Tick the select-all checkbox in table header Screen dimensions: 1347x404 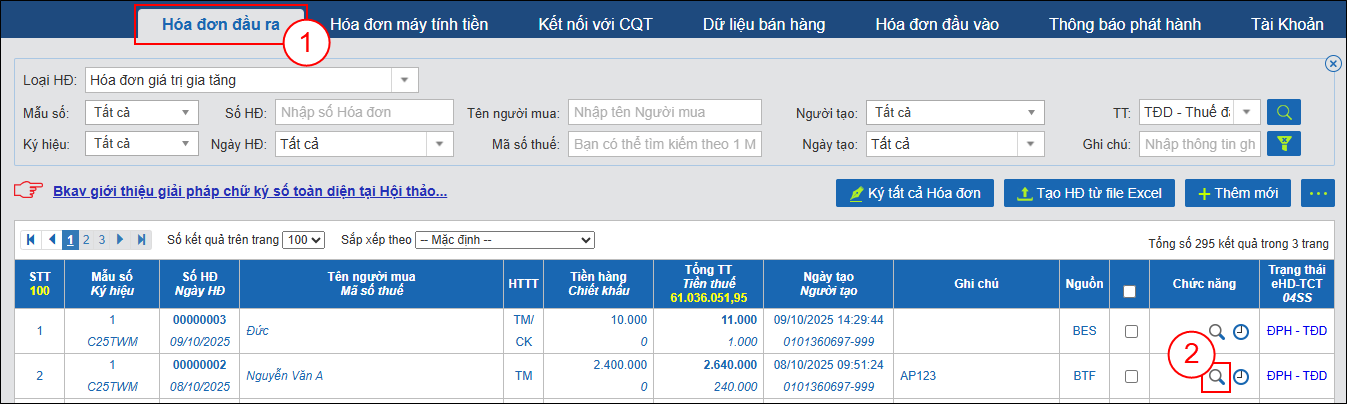[1130, 291]
